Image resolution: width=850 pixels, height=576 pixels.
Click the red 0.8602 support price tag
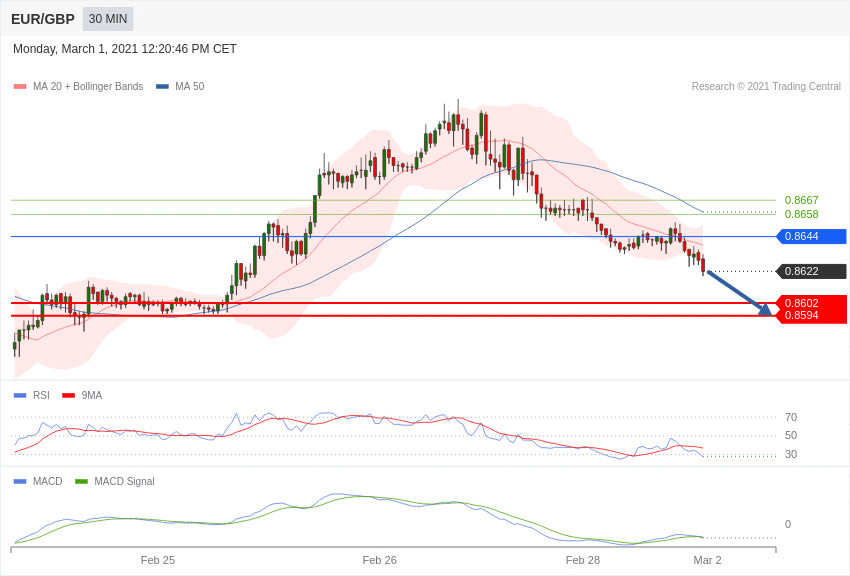(811, 302)
